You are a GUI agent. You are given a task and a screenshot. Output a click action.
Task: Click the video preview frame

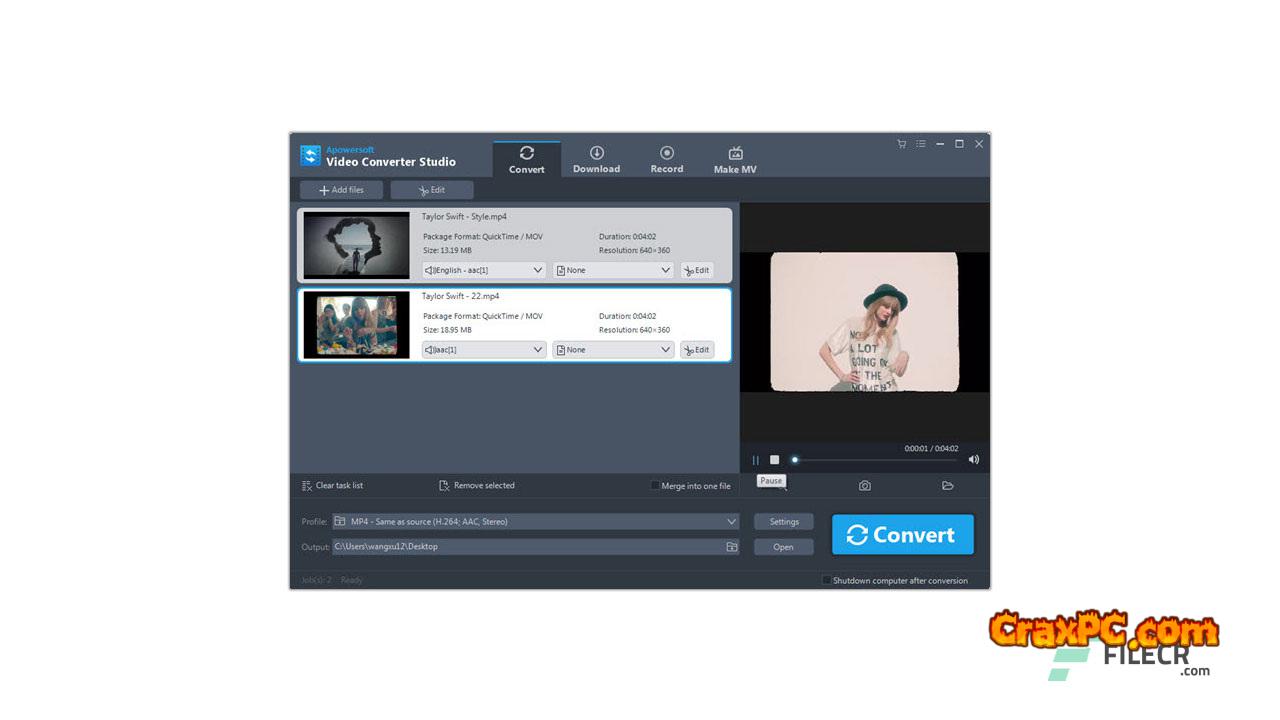(865, 321)
